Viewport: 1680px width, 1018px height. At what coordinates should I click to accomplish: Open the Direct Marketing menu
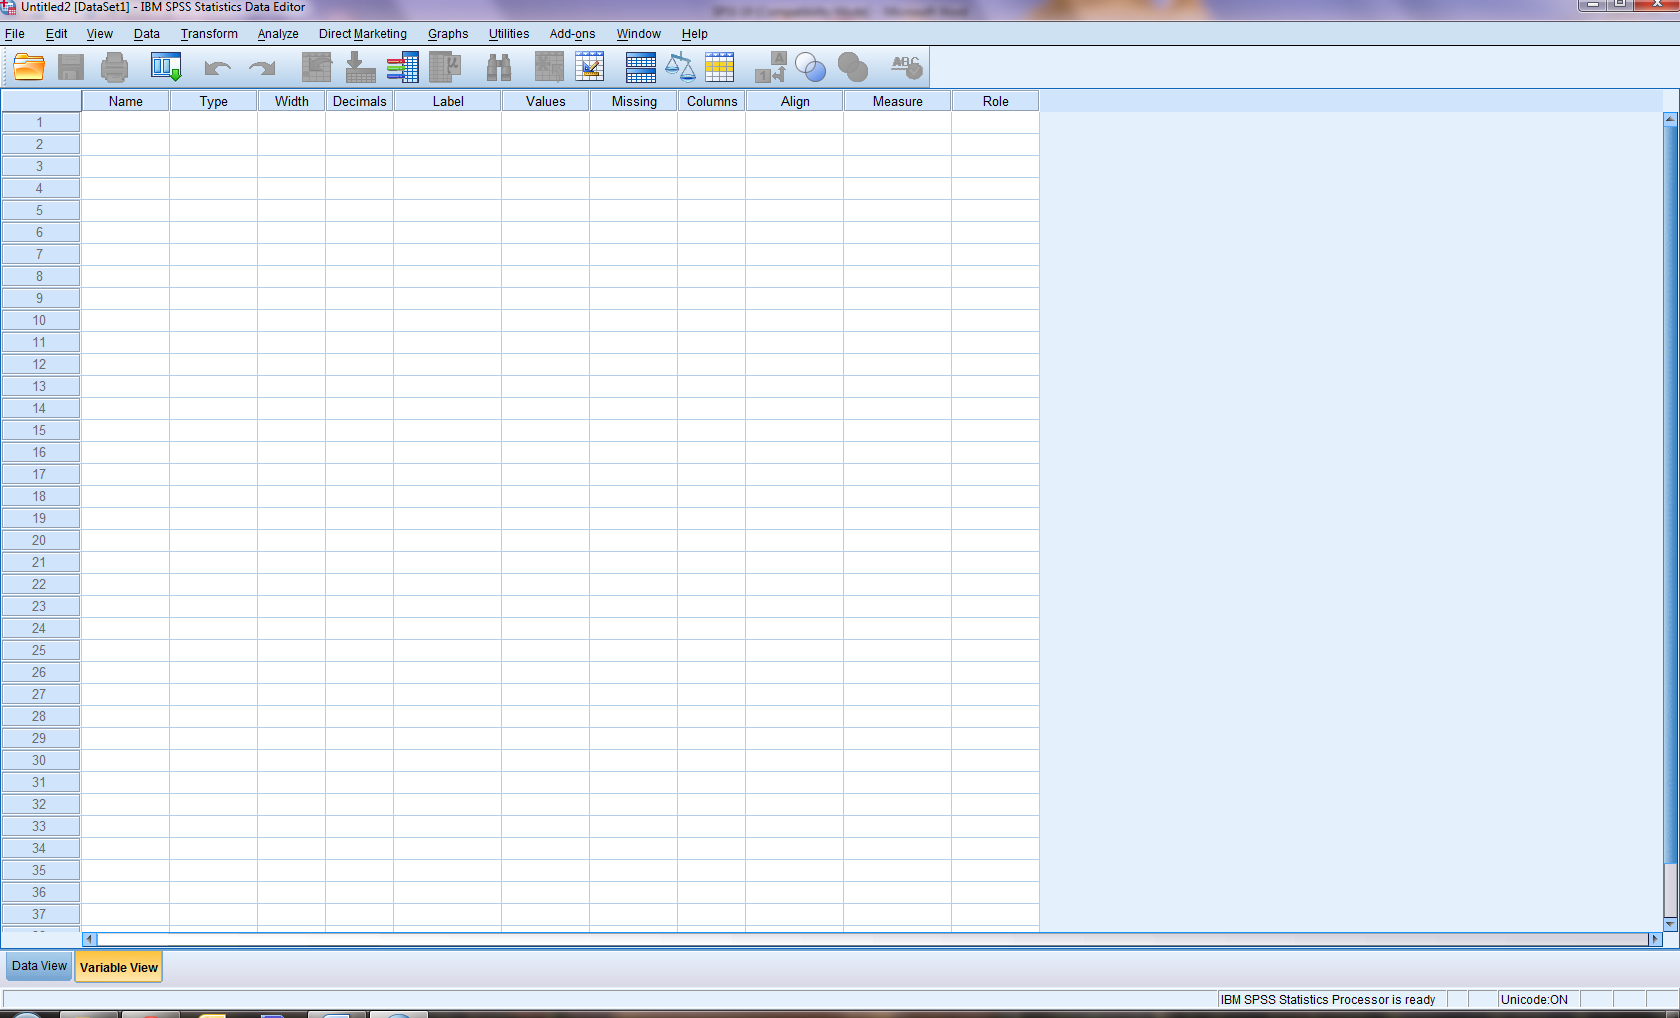pos(363,34)
